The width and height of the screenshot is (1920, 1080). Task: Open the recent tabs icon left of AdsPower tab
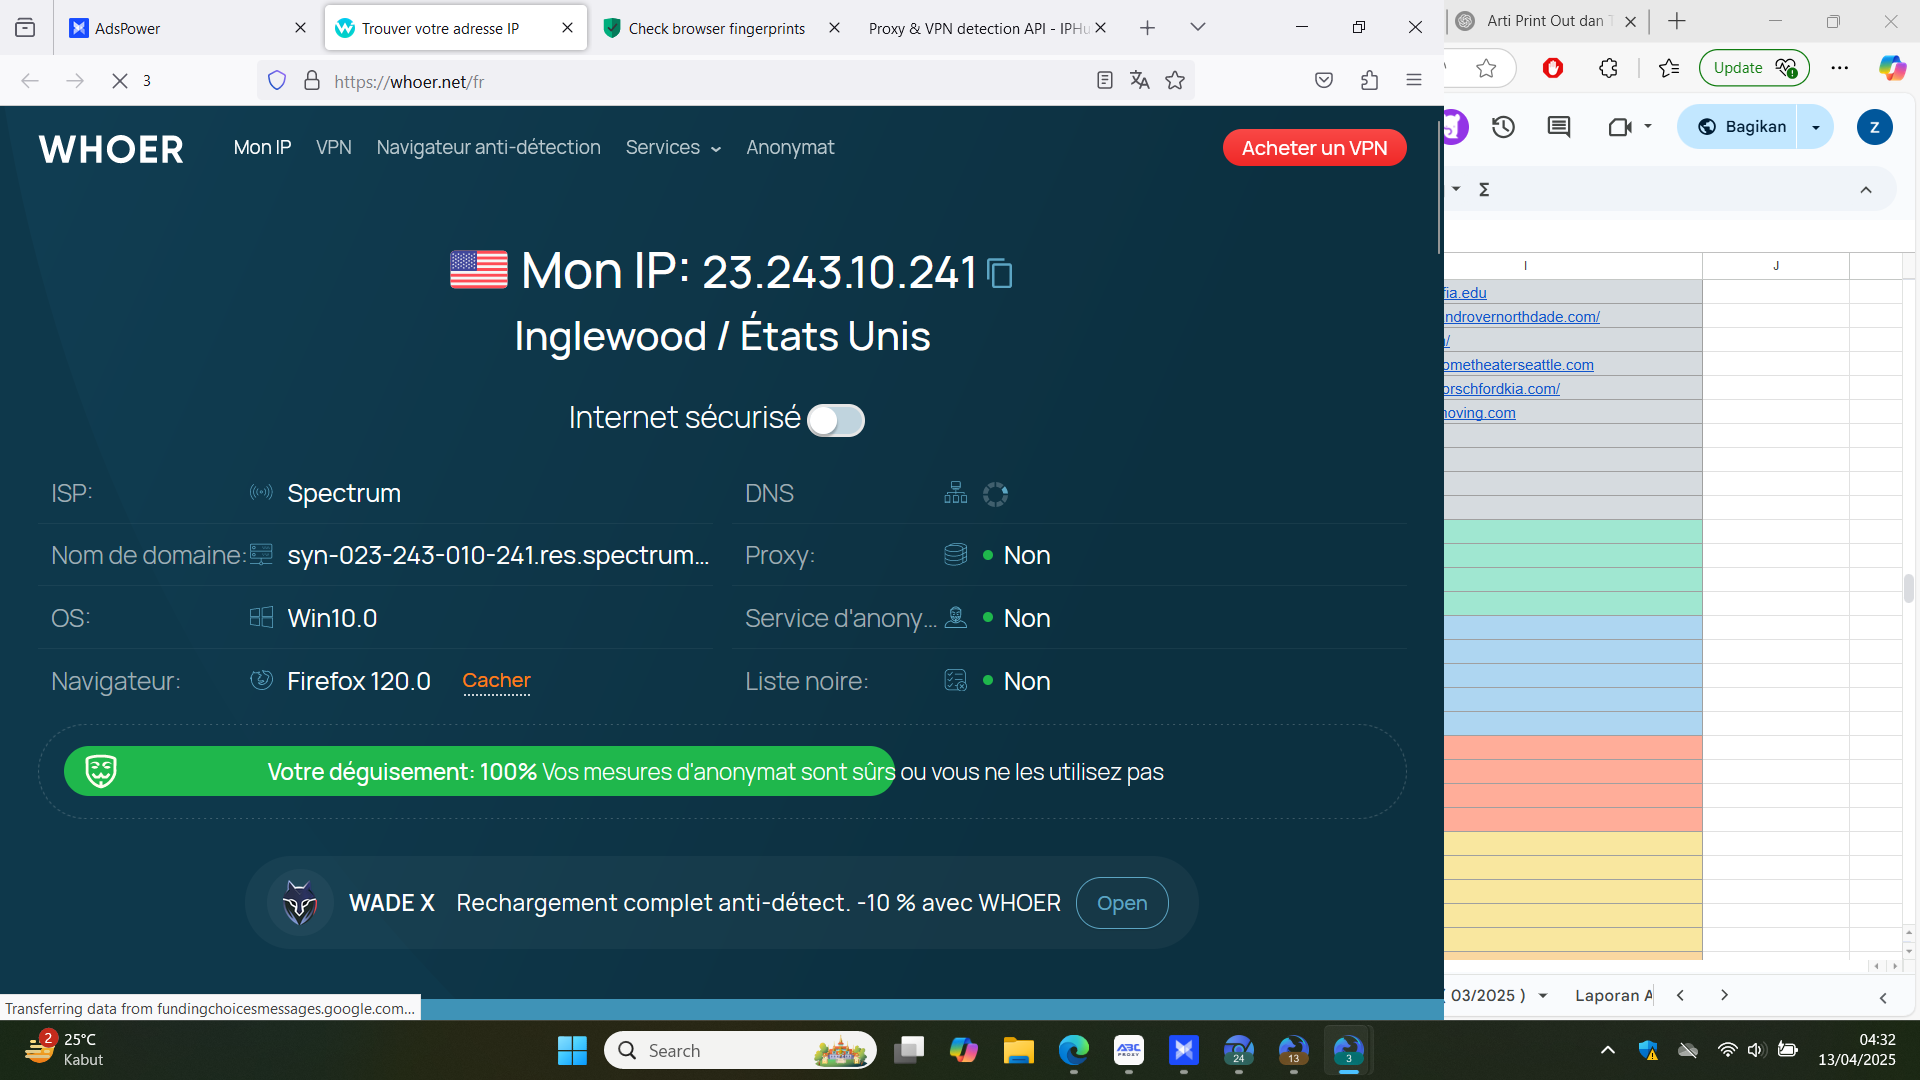click(x=25, y=28)
